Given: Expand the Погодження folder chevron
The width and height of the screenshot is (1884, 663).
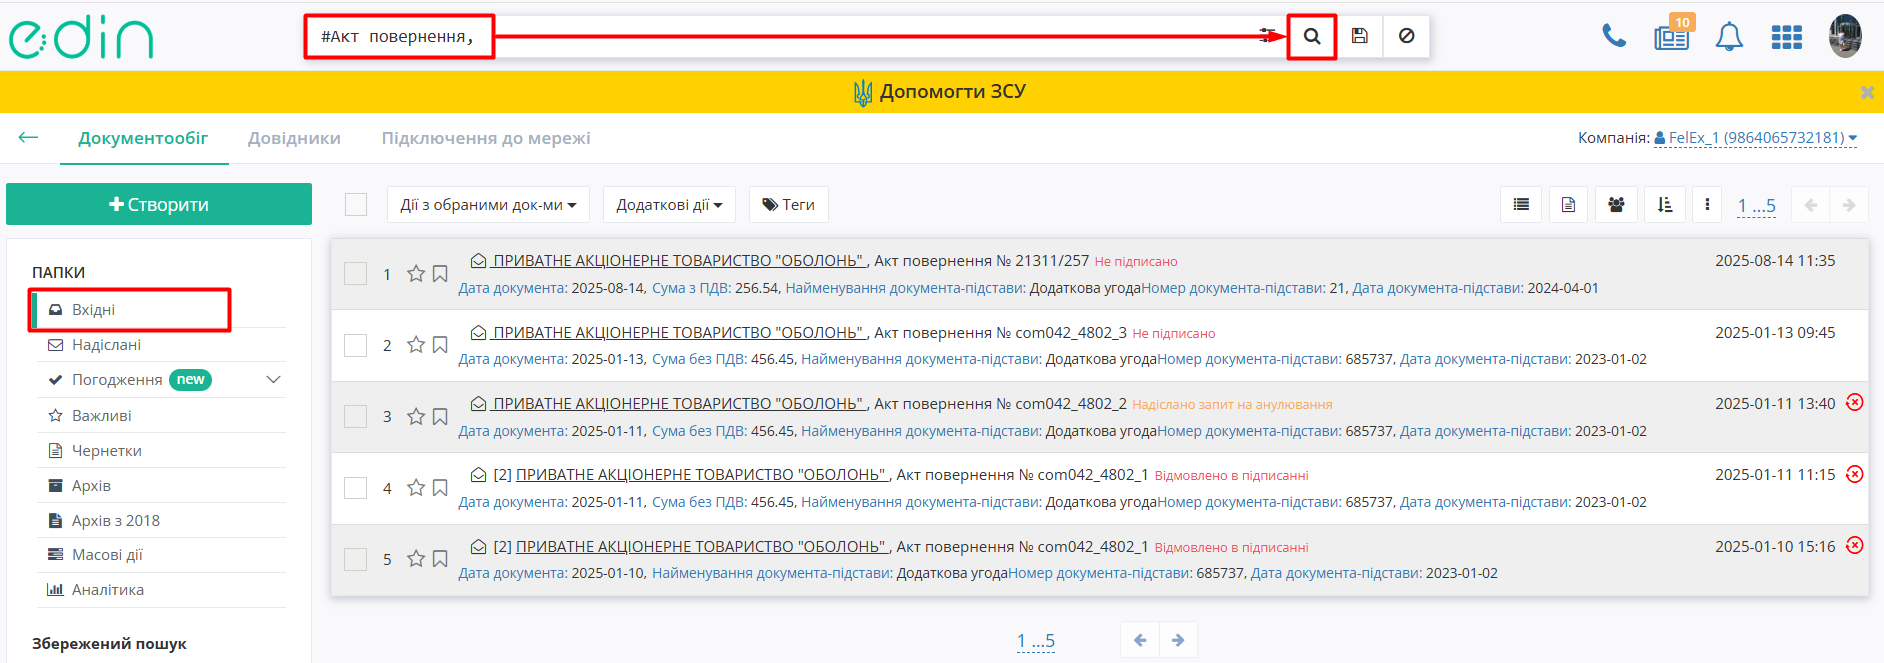Looking at the screenshot, I should click(273, 380).
